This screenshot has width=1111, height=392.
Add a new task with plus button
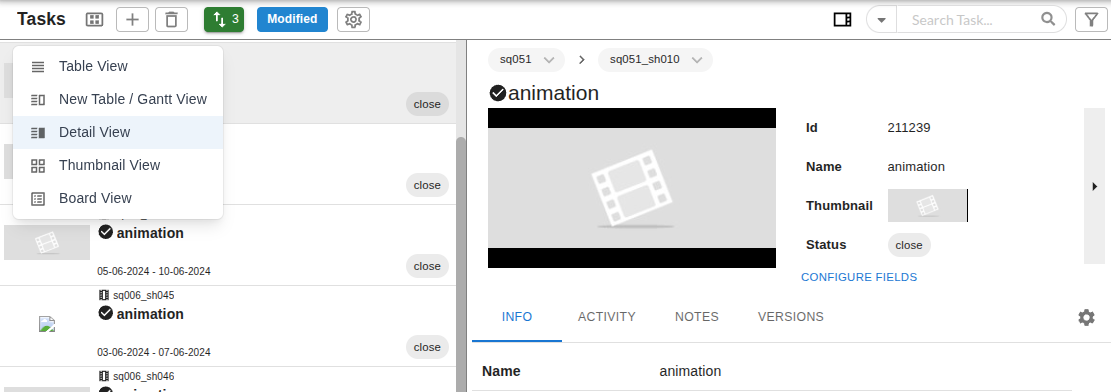(x=132, y=20)
